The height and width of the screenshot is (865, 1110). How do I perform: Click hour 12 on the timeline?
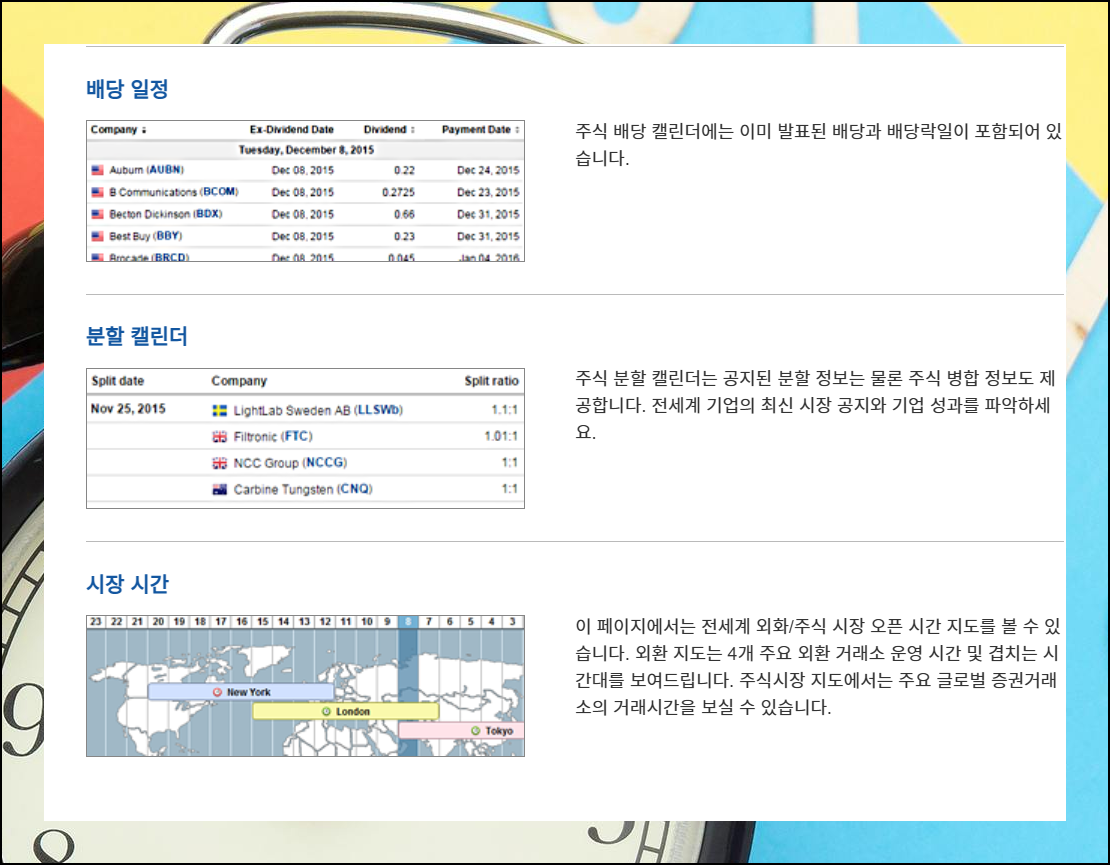click(325, 621)
